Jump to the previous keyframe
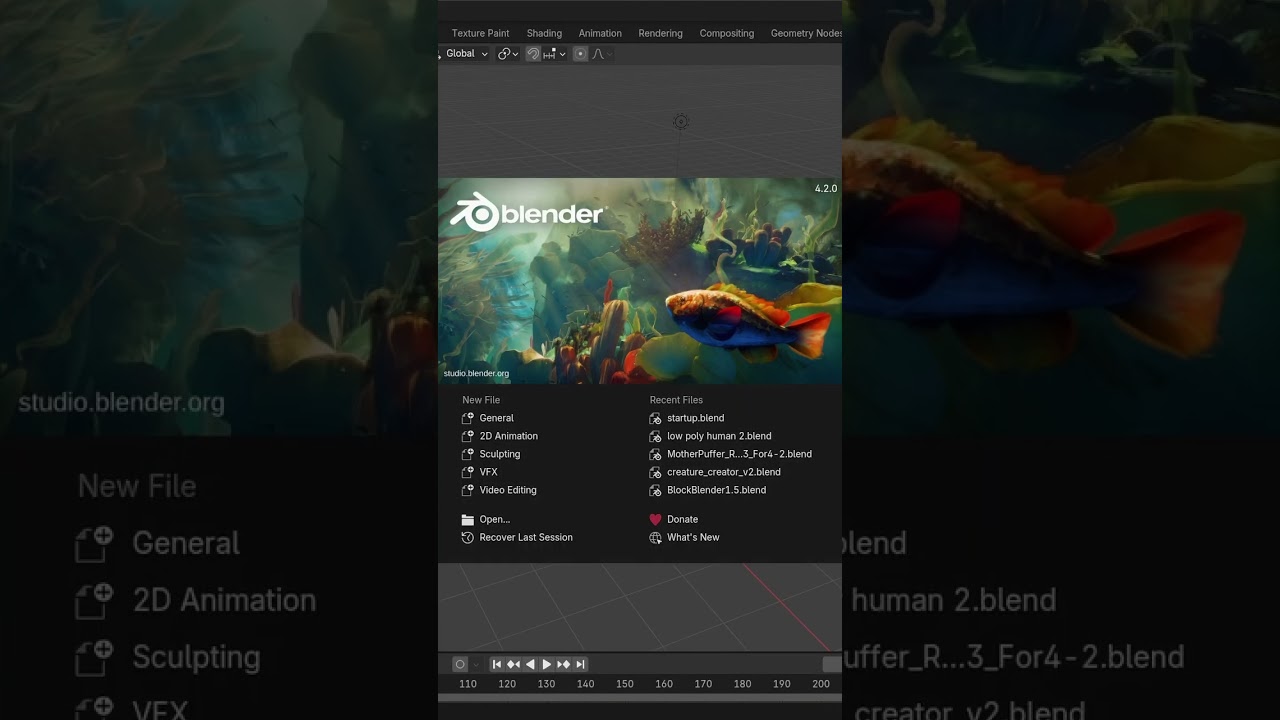Viewport: 1280px width, 720px height. (x=513, y=664)
